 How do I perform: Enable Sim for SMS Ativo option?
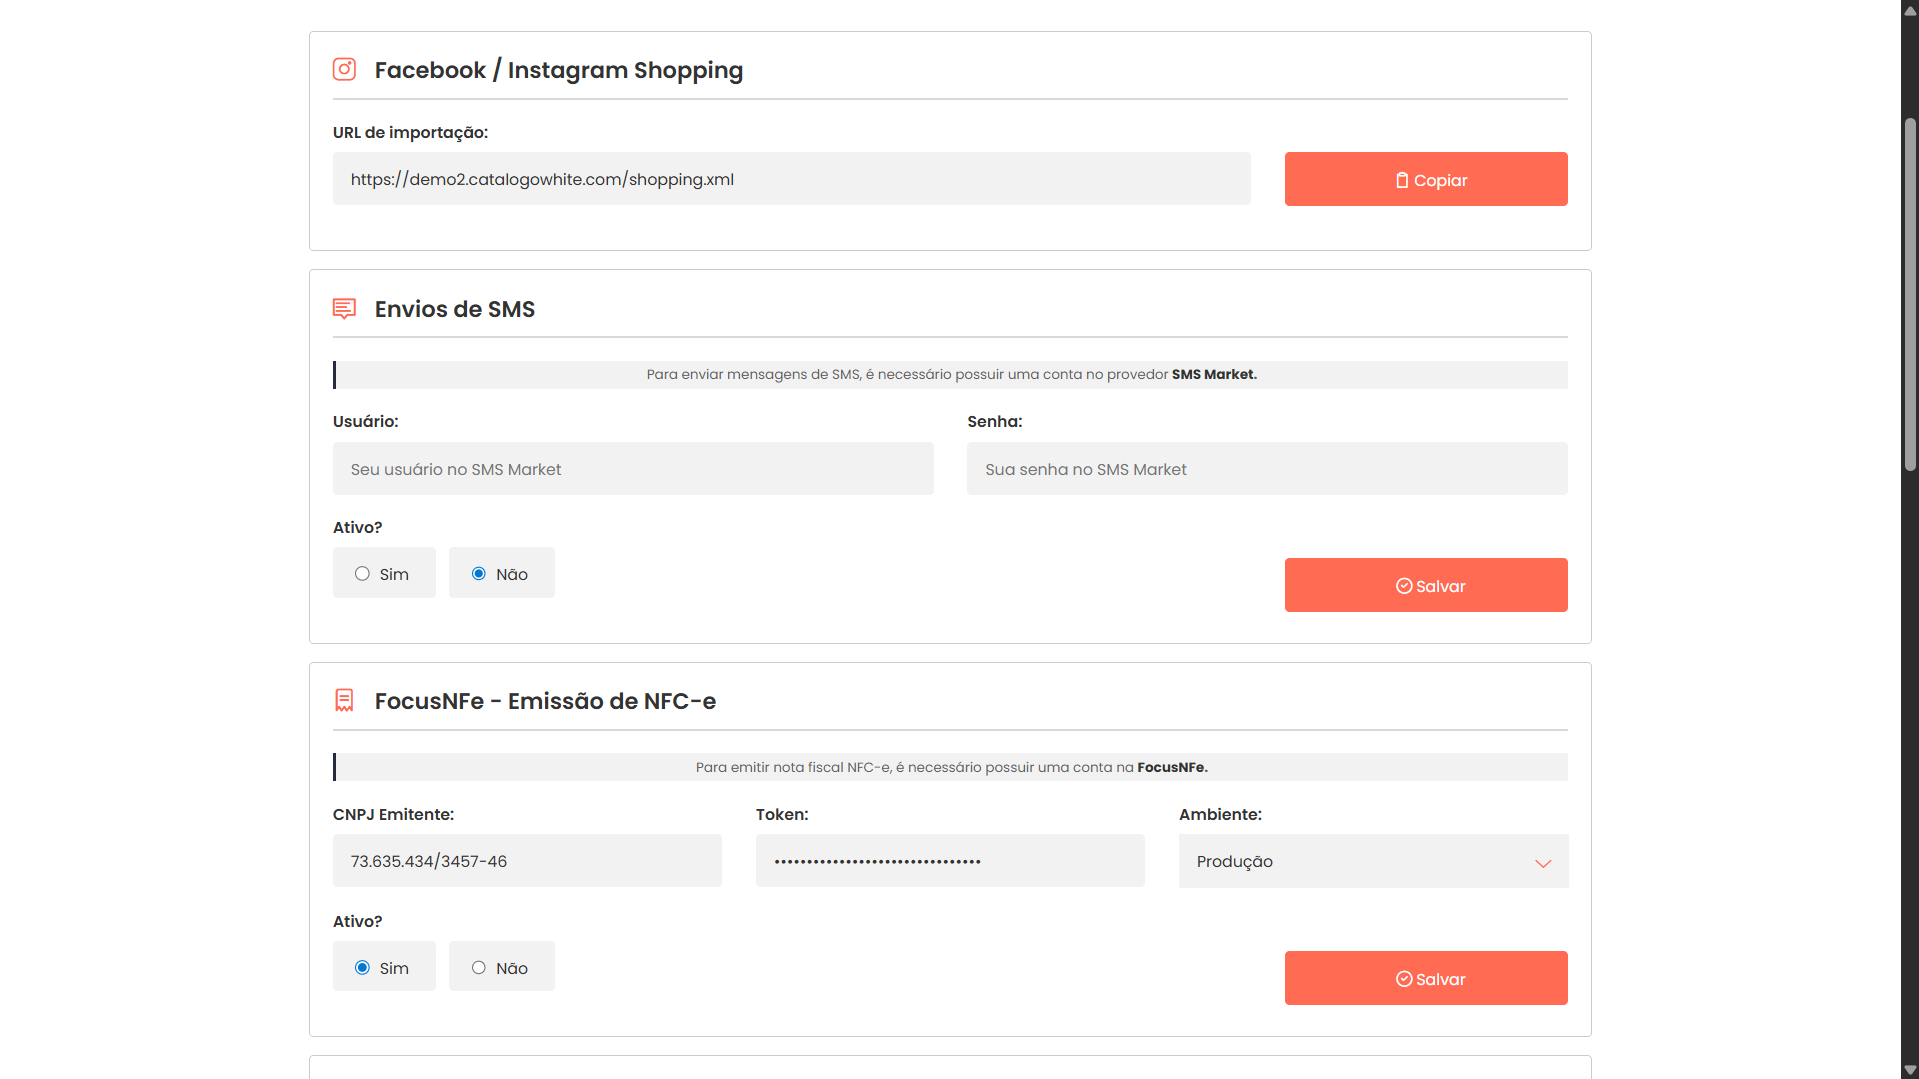(362, 573)
